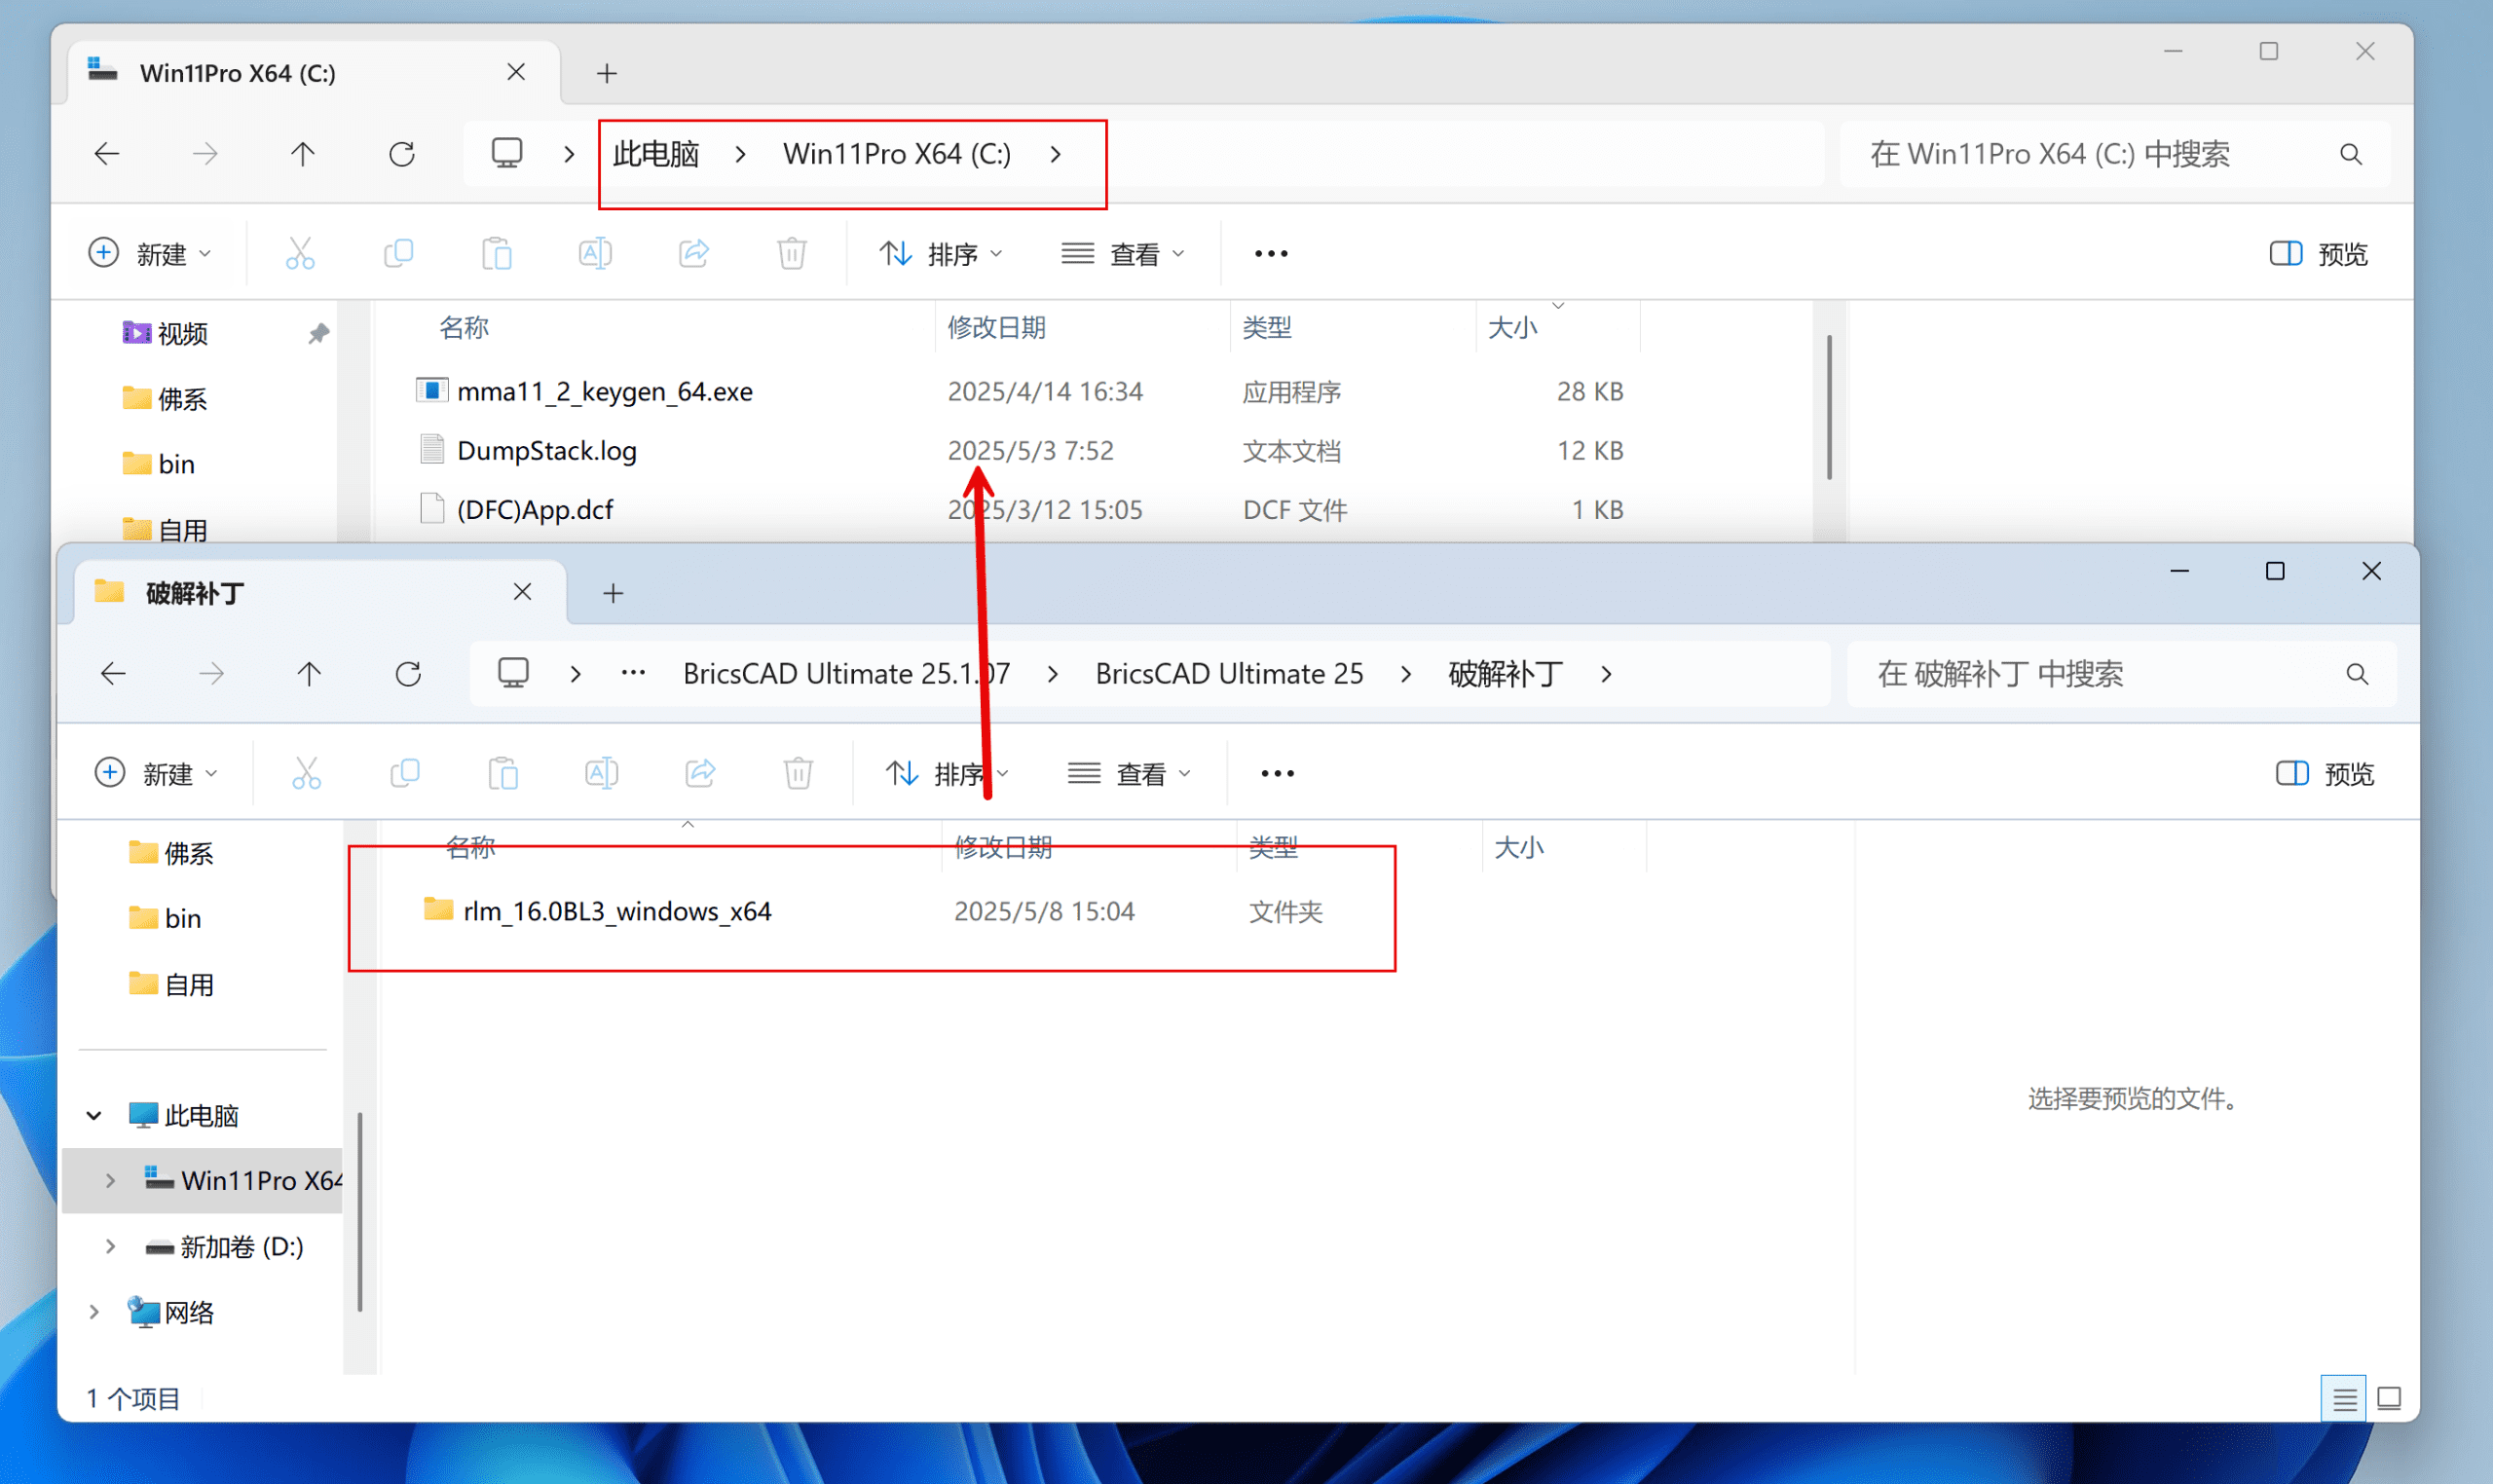
Task: Click delete trash icon in bottom window
Action: pyautogui.click(x=797, y=773)
